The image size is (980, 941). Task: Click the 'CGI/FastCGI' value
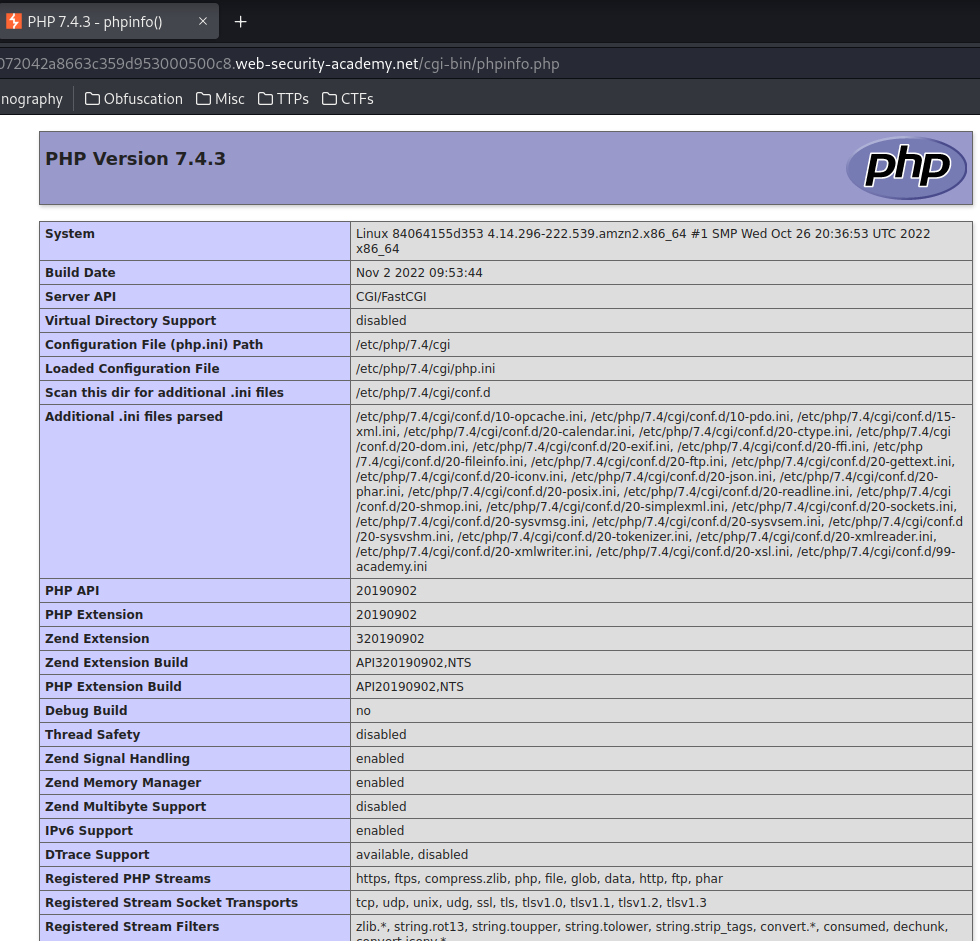(x=391, y=297)
